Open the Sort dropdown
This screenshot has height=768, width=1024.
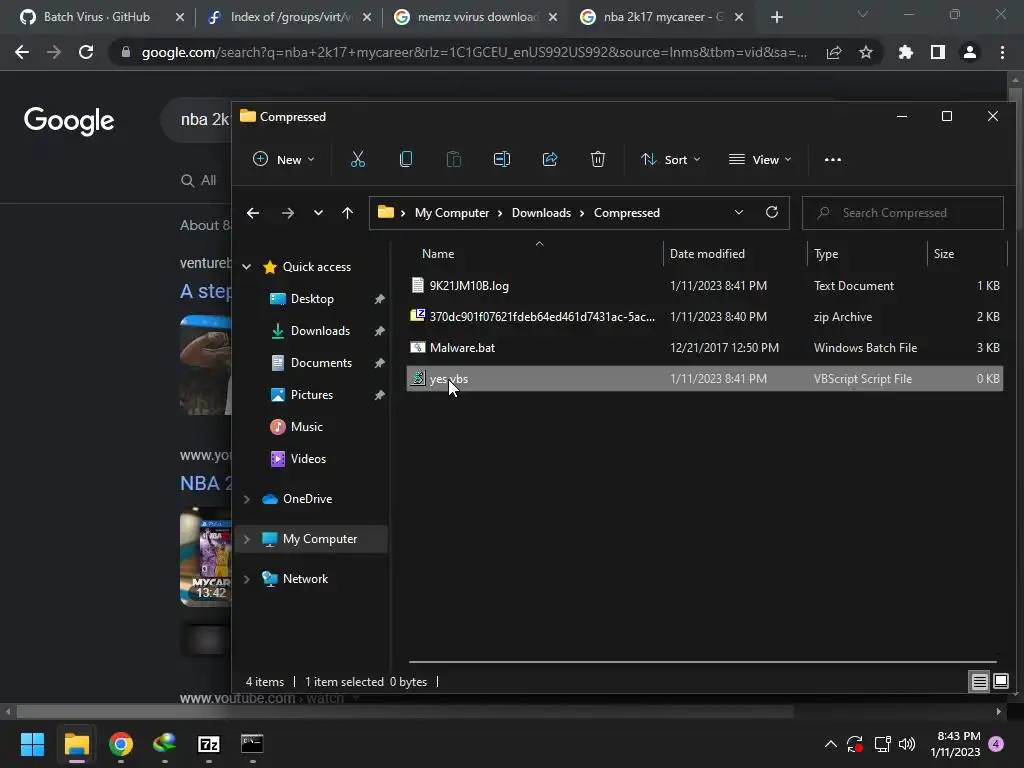[x=671, y=159]
